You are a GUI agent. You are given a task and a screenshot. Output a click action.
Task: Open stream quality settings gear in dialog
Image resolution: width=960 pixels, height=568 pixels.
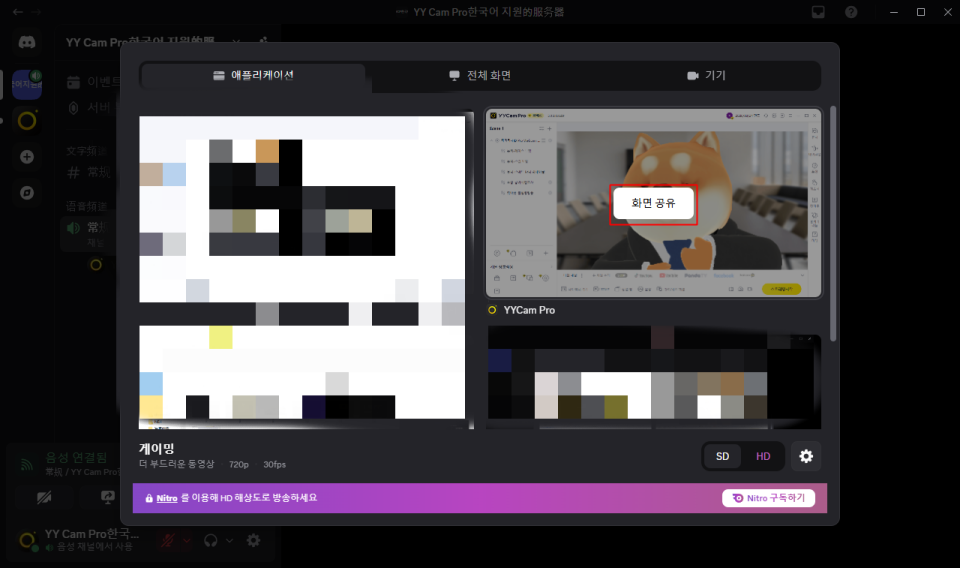806,457
